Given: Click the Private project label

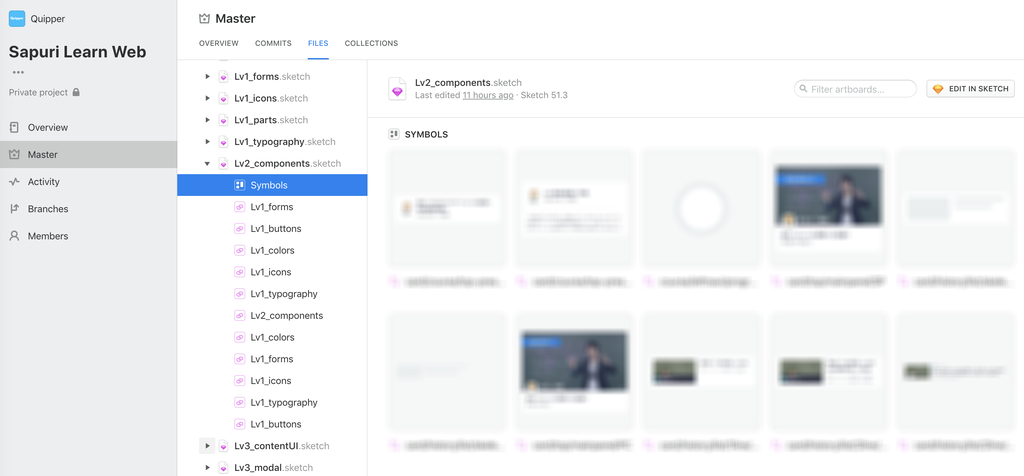Looking at the screenshot, I should tap(39, 92).
